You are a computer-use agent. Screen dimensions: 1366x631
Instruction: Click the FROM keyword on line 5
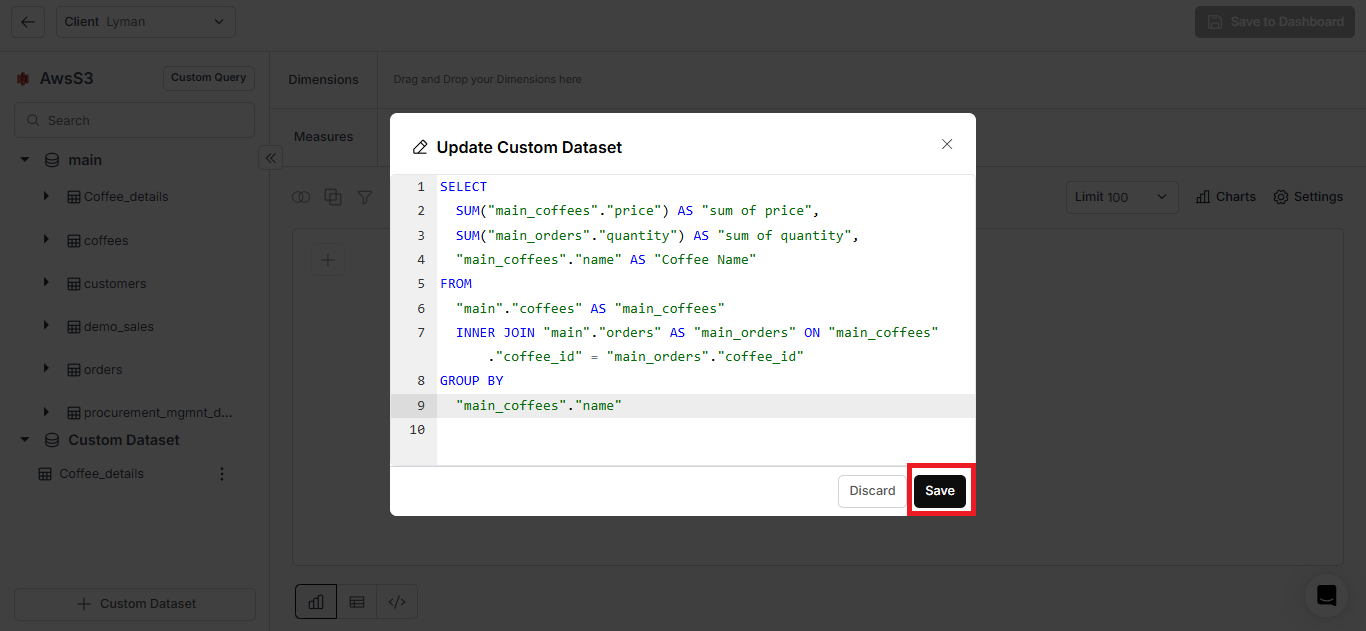456,284
